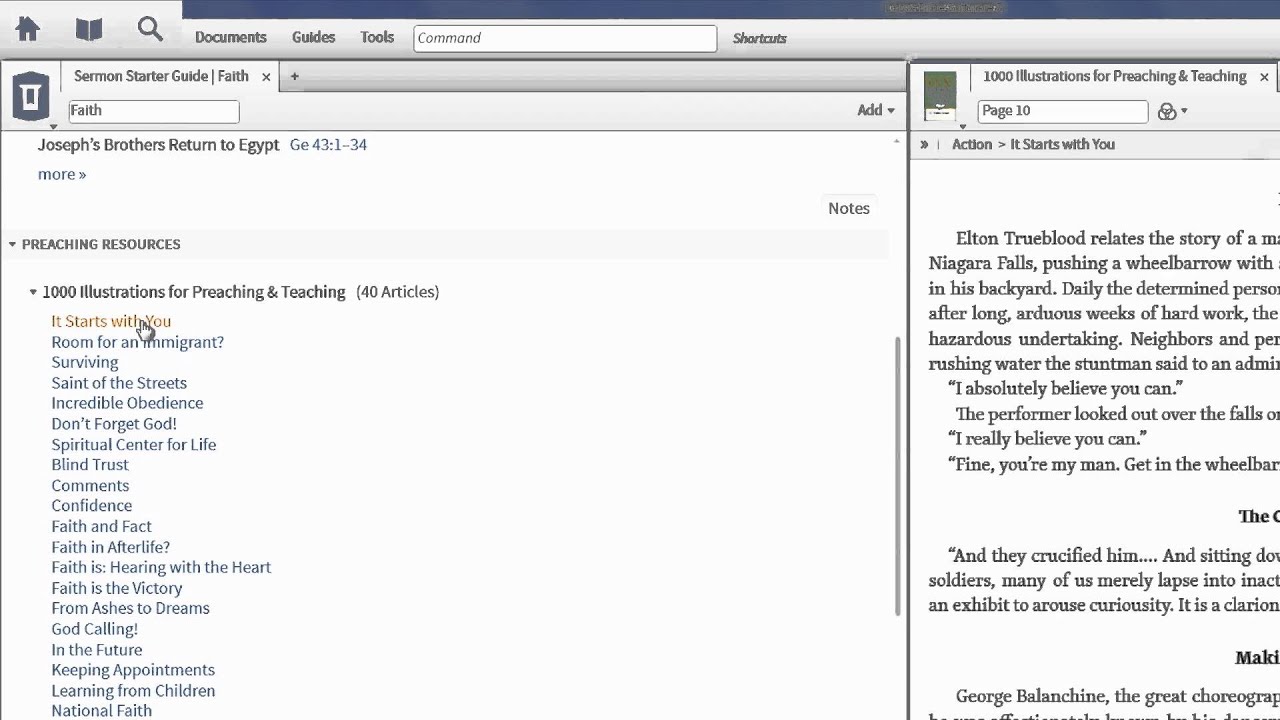Screen dimensions: 1280x720
Task: Open the Incredible Obedience article
Action: pyautogui.click(x=127, y=403)
